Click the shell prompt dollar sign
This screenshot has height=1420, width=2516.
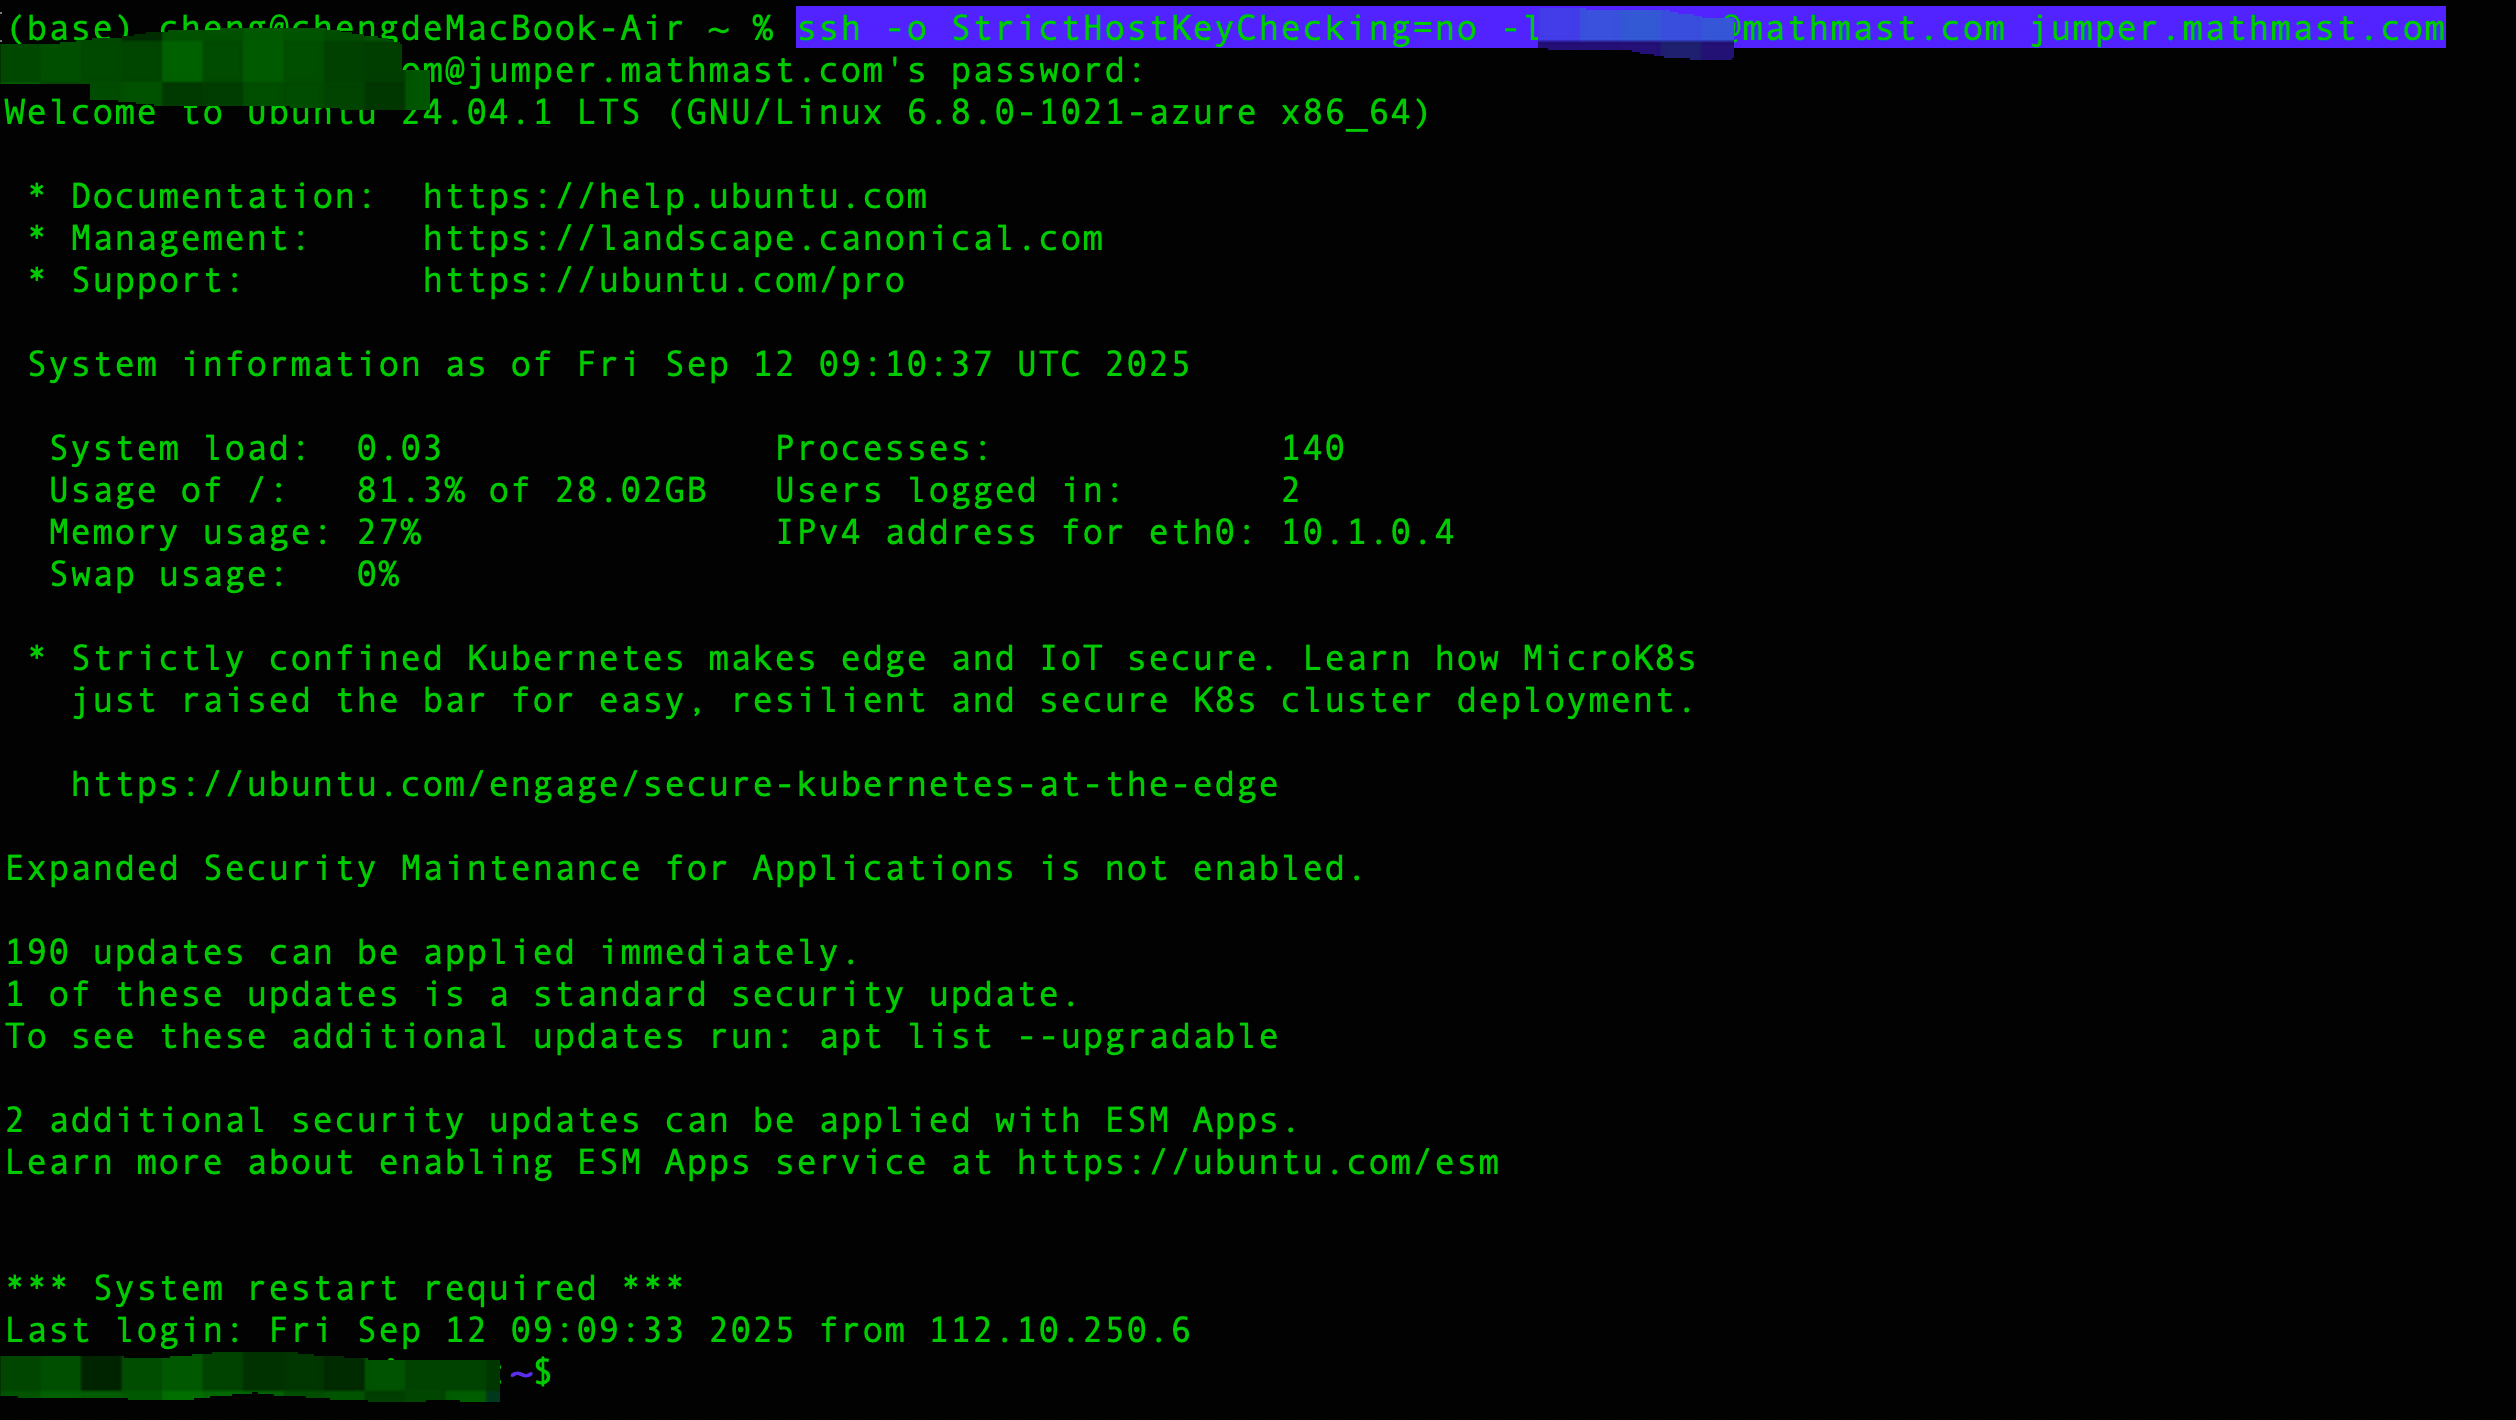coord(543,1372)
